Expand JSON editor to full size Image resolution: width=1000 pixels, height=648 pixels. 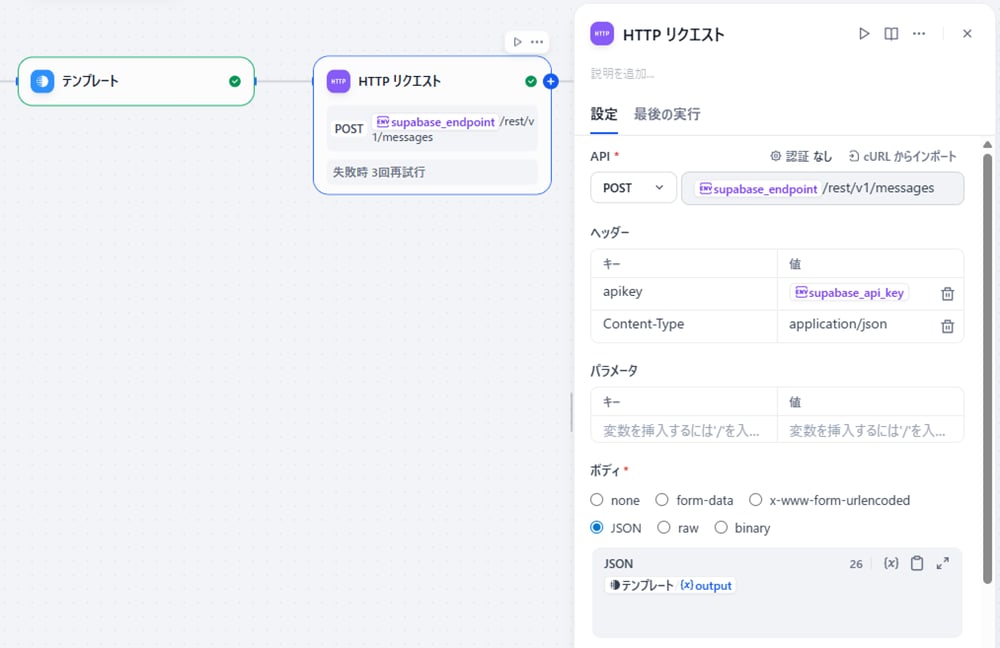pyautogui.click(x=942, y=564)
